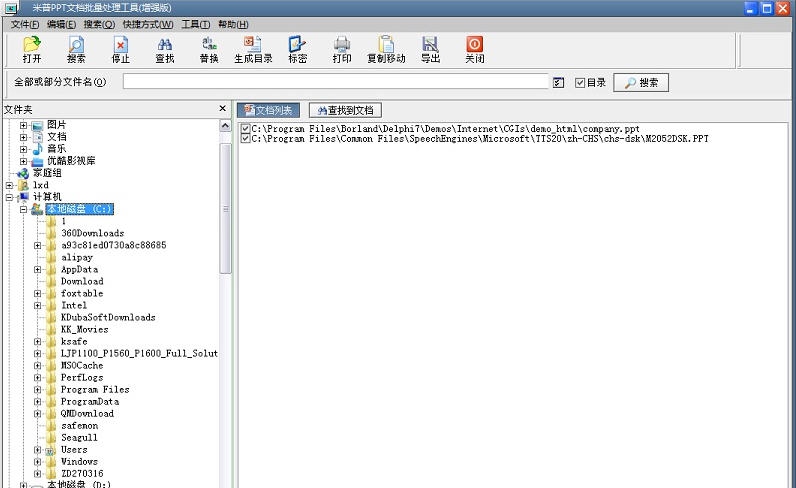Expand the Program Files folder node
796x488 pixels.
38,390
